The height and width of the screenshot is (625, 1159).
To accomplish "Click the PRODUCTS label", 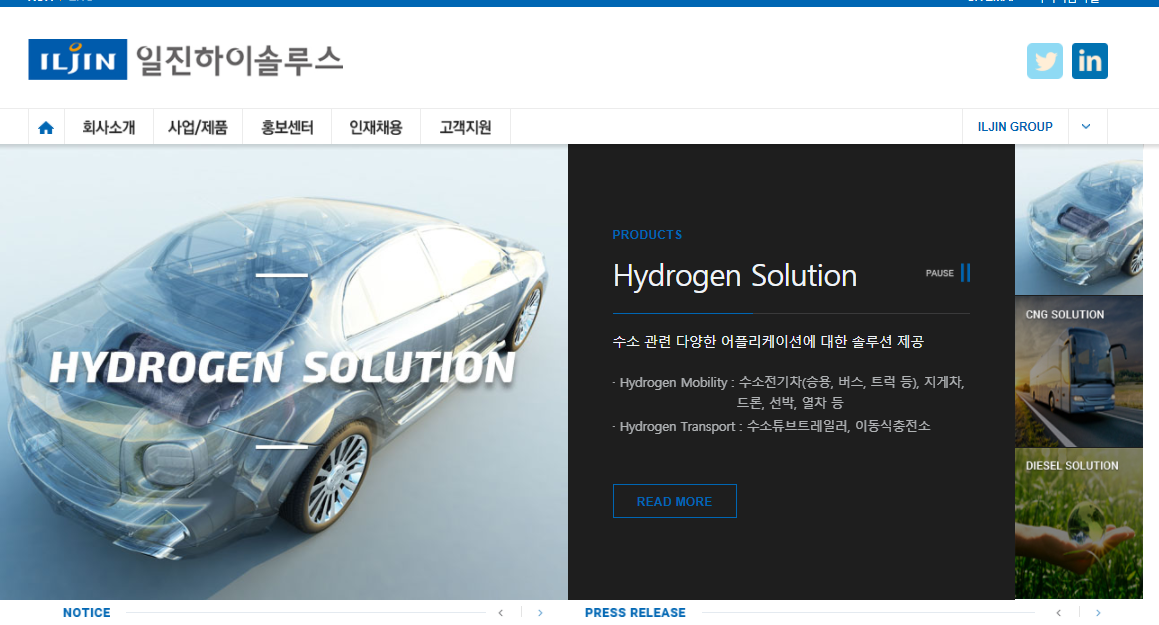I will point(647,234).
